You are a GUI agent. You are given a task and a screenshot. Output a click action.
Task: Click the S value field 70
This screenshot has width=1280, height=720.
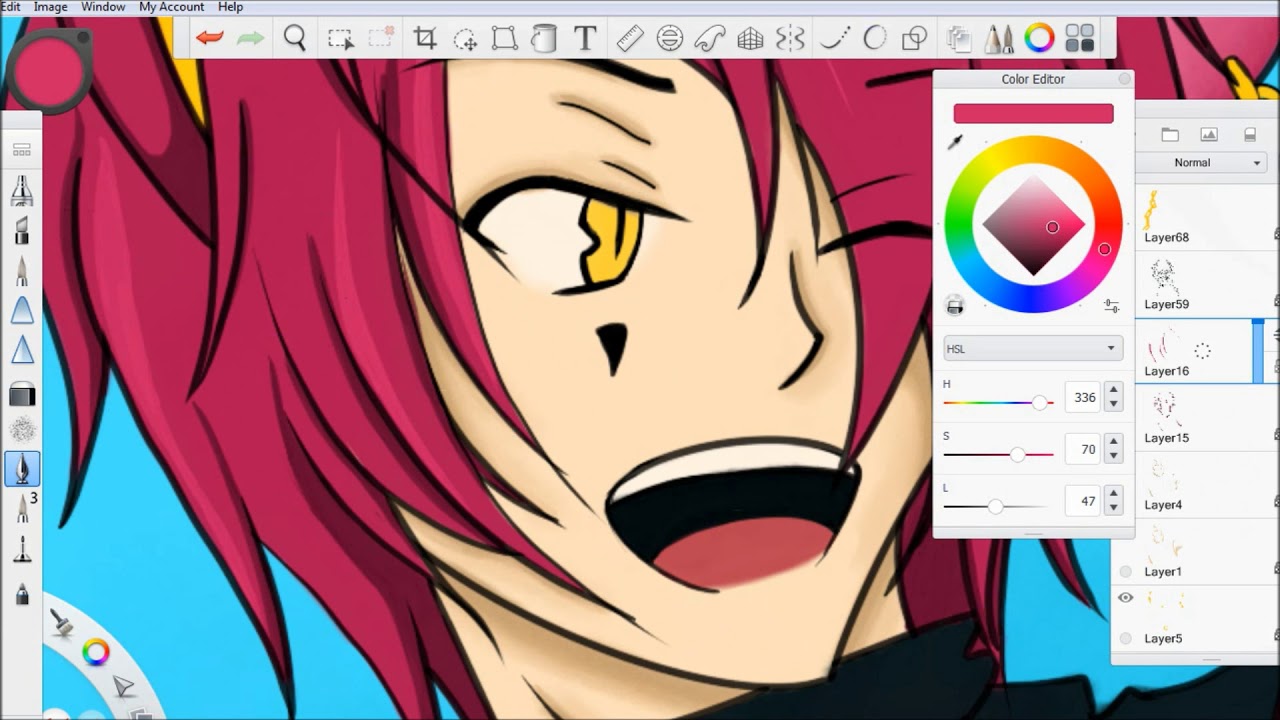1085,449
